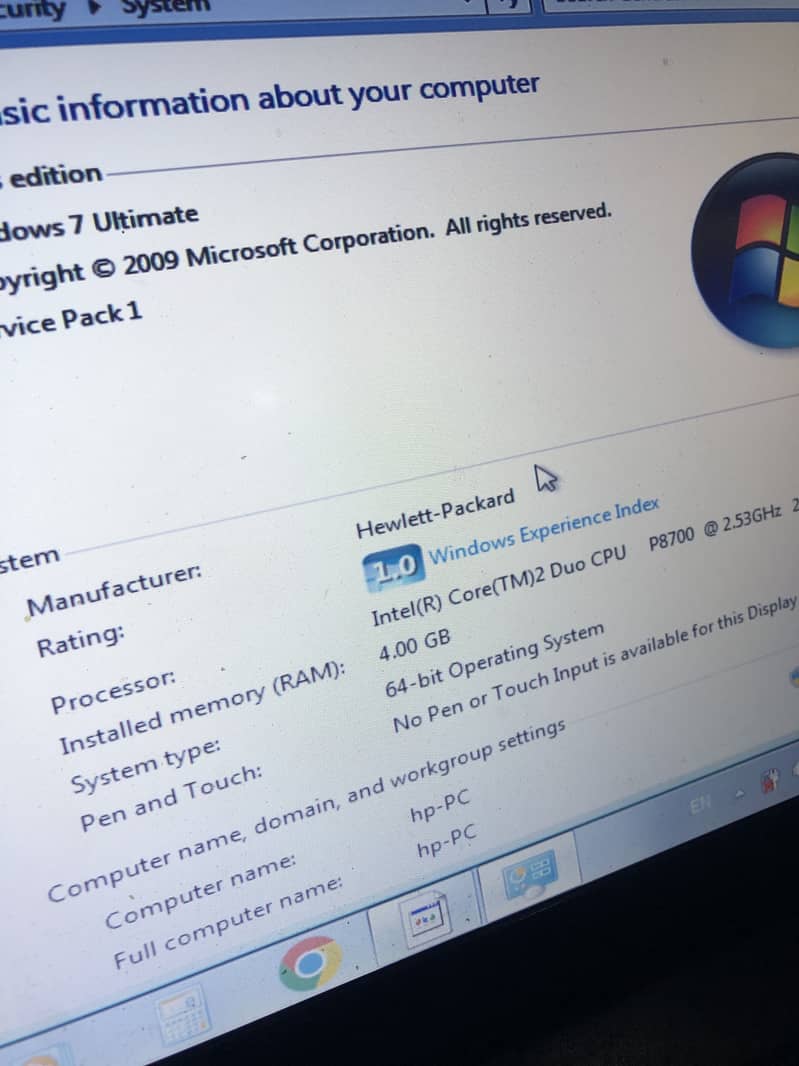
Task: Click the 1.0 rating badge
Action: point(393,567)
